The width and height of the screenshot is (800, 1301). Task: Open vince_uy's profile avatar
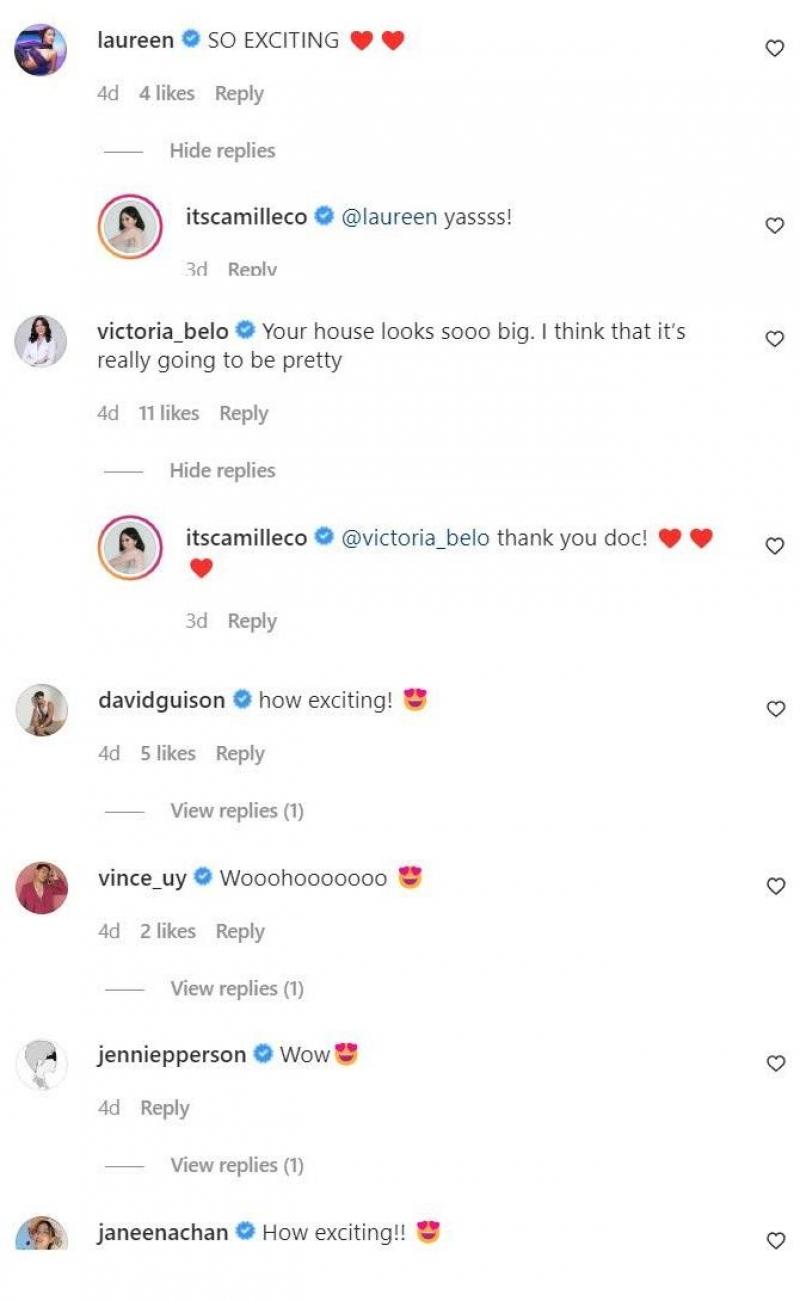click(41, 887)
